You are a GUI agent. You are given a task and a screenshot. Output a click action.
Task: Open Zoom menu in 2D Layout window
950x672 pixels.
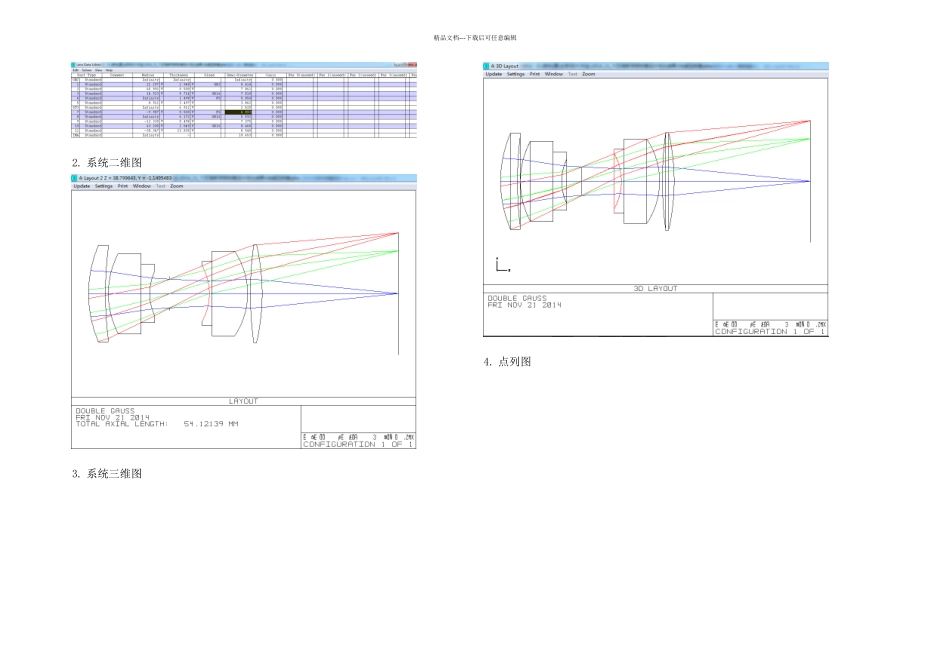tap(176, 187)
